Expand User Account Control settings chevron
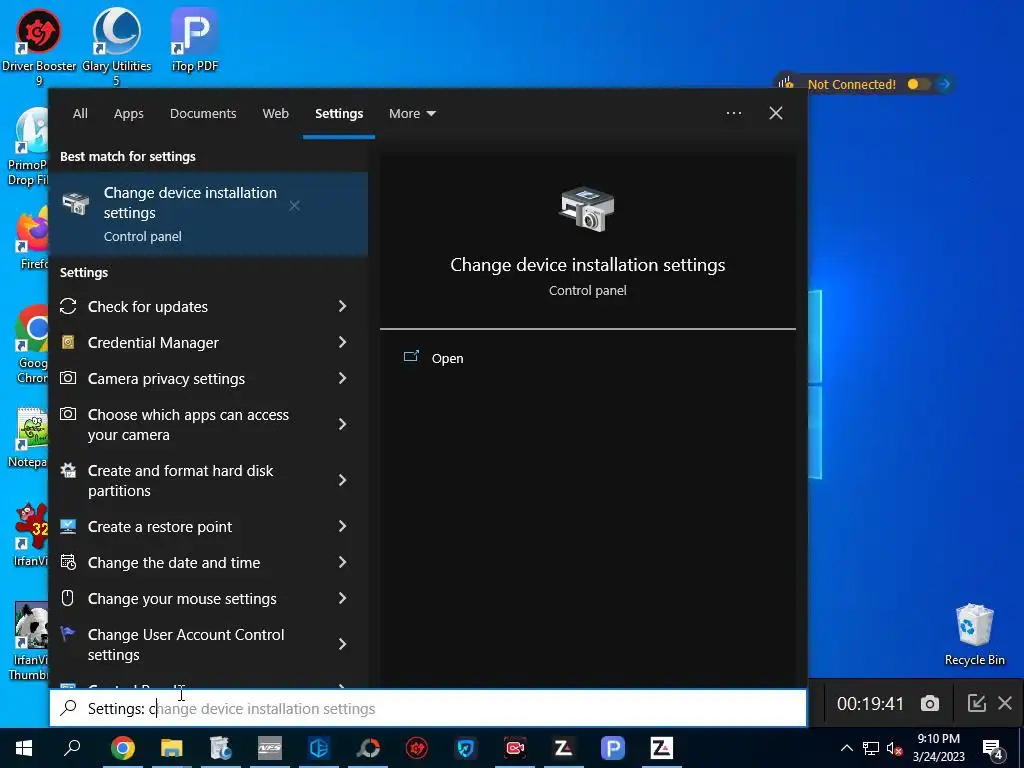 (342, 645)
